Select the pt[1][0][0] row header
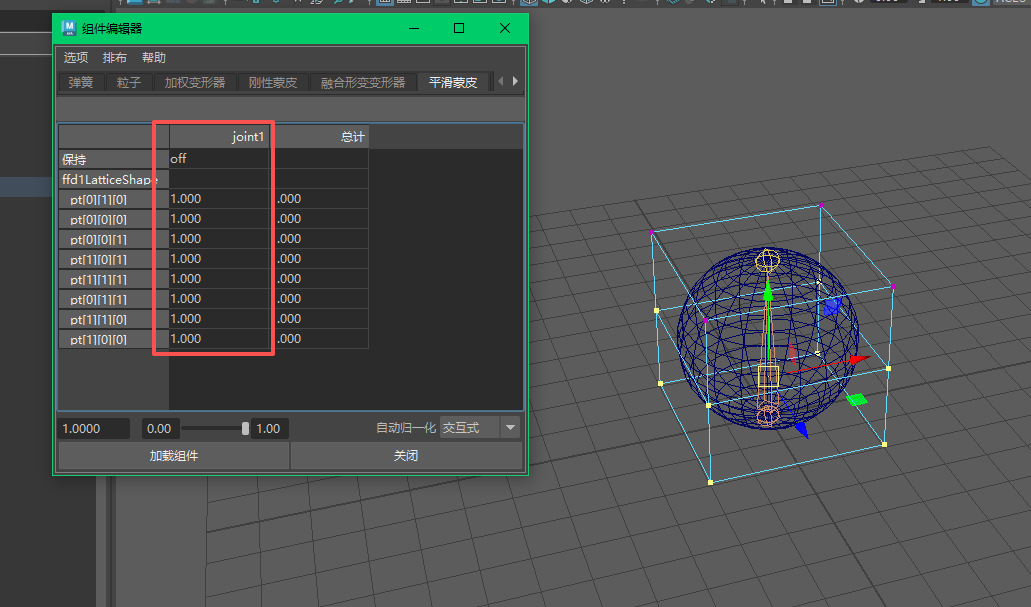This screenshot has height=607, width=1031. coord(114,339)
